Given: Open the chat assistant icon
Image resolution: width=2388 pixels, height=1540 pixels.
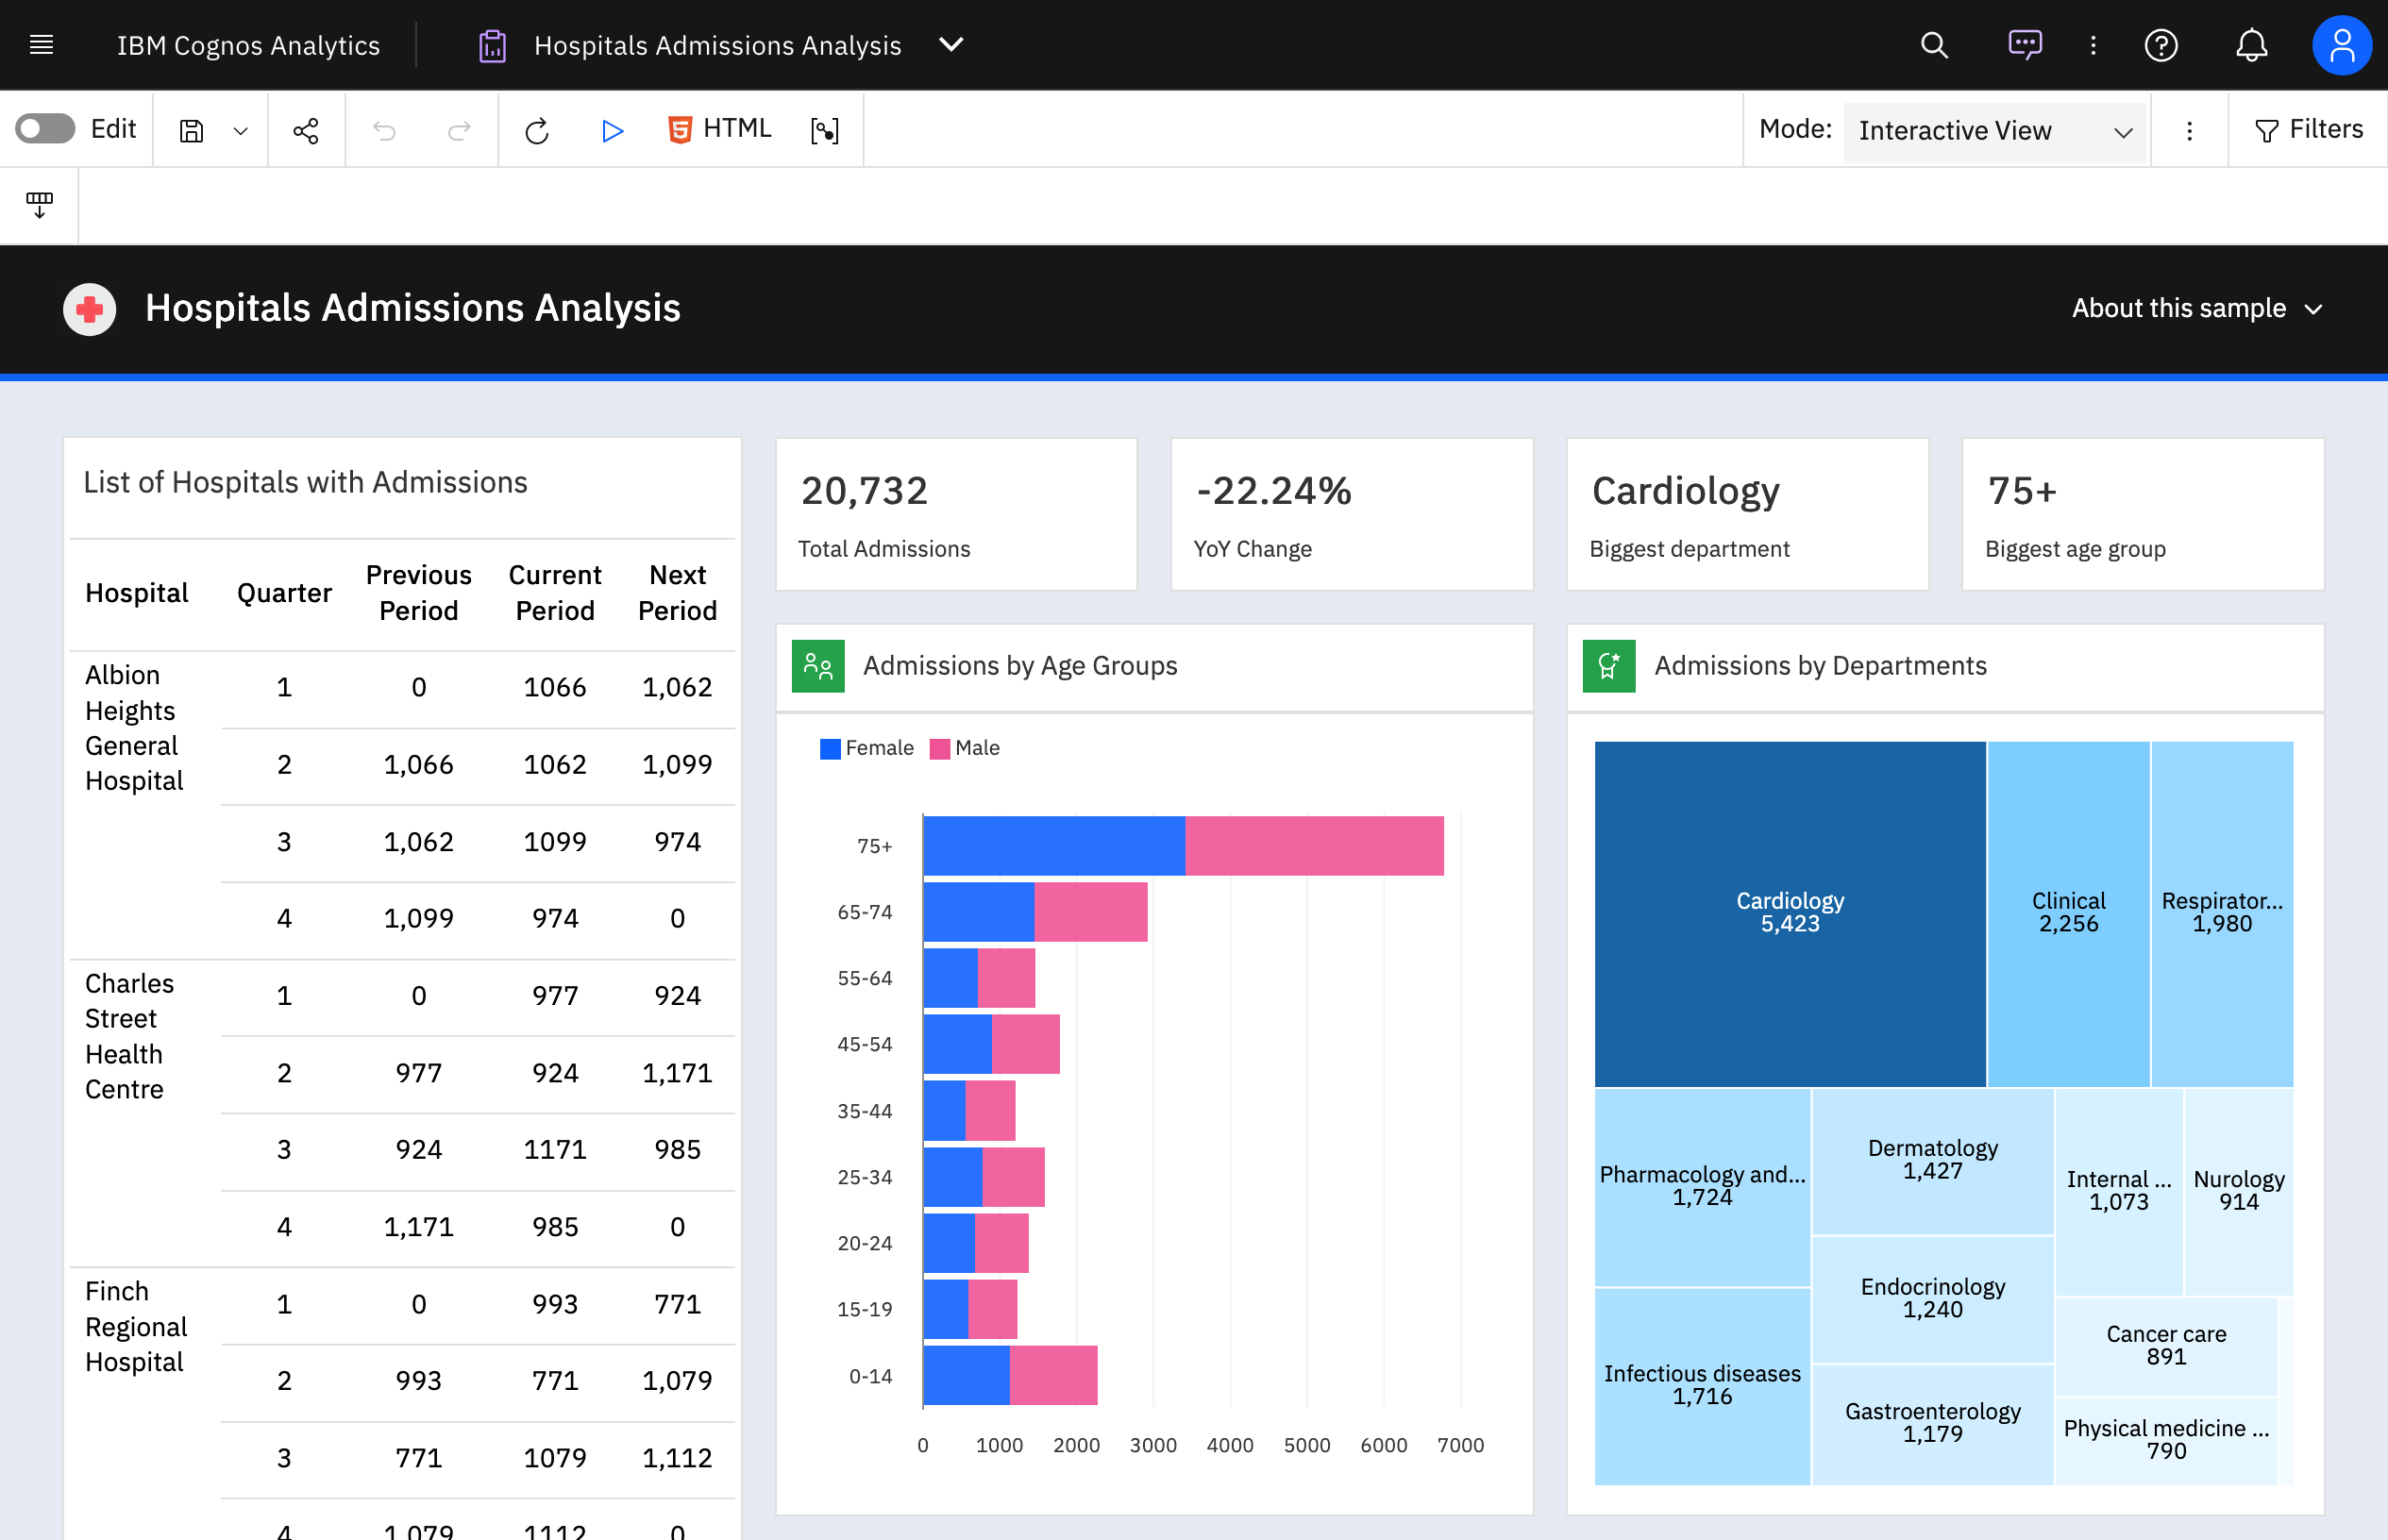Looking at the screenshot, I should [2025, 45].
